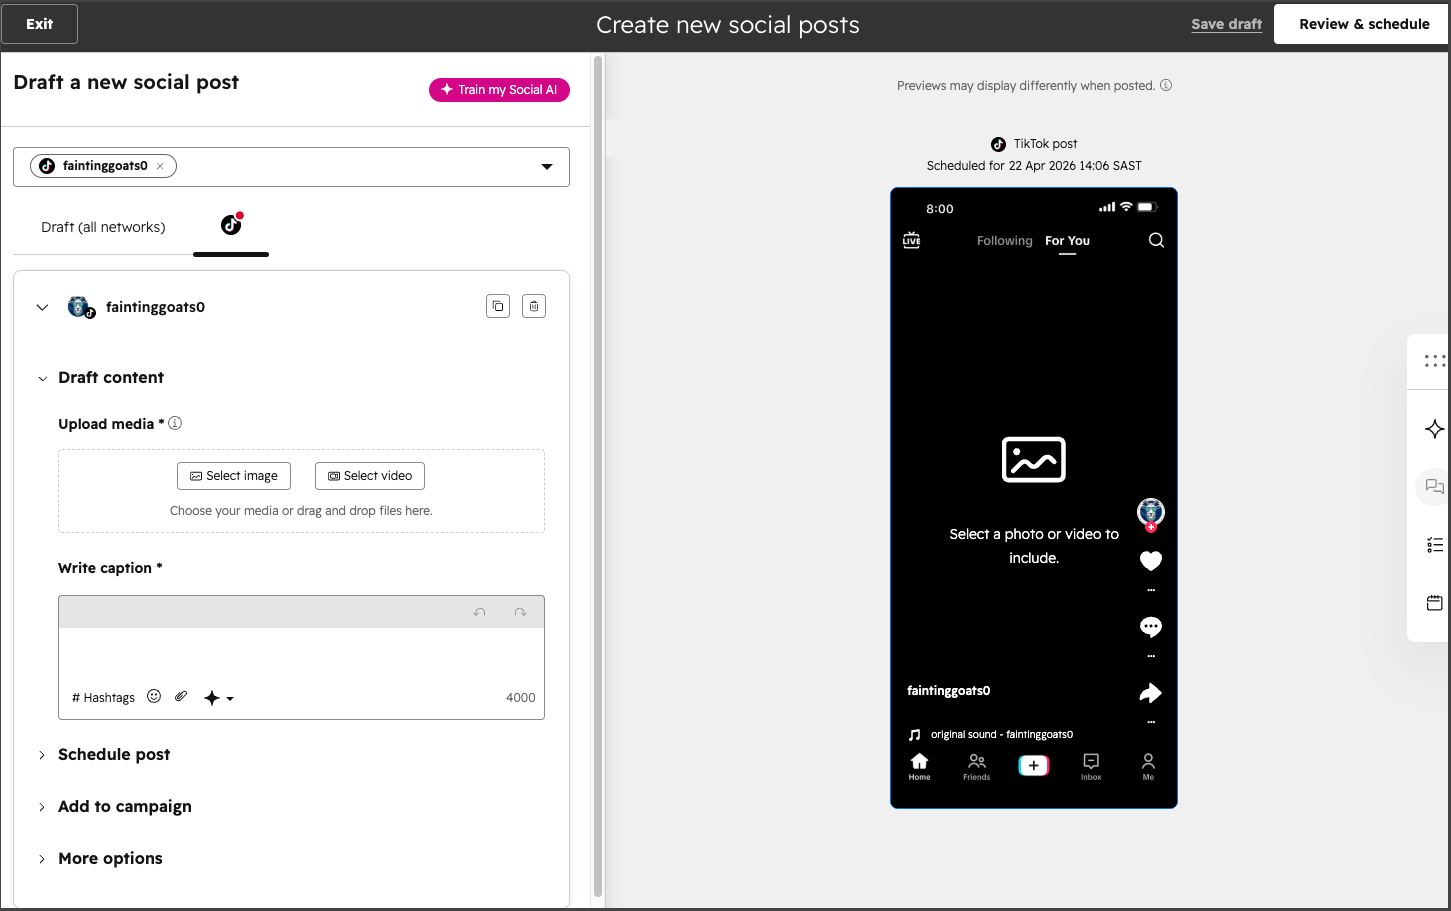1451x911 pixels.
Task: Open the apps grid icon in the sidebar
Action: click(1434, 361)
